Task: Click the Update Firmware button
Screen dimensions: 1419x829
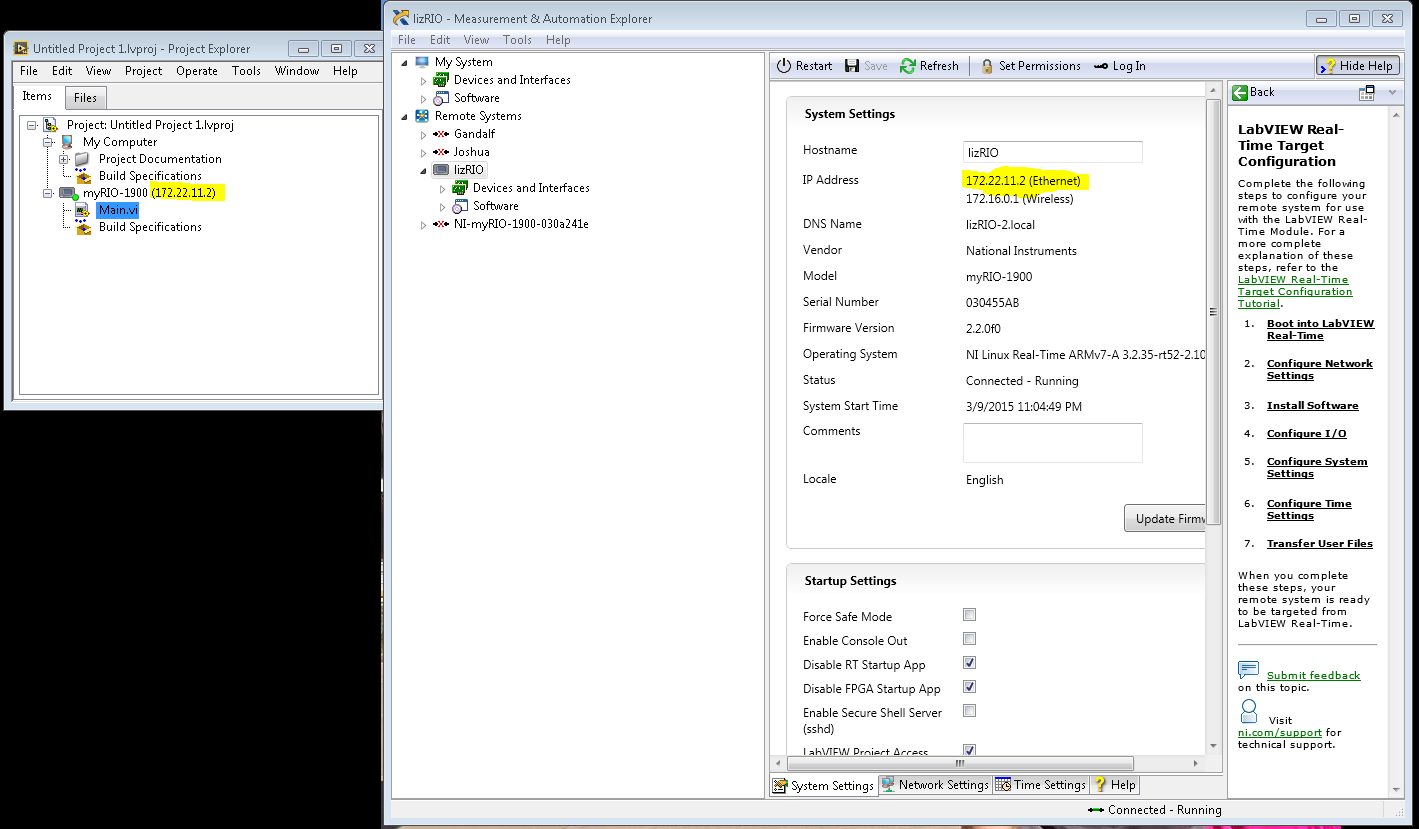Action: 1166,519
